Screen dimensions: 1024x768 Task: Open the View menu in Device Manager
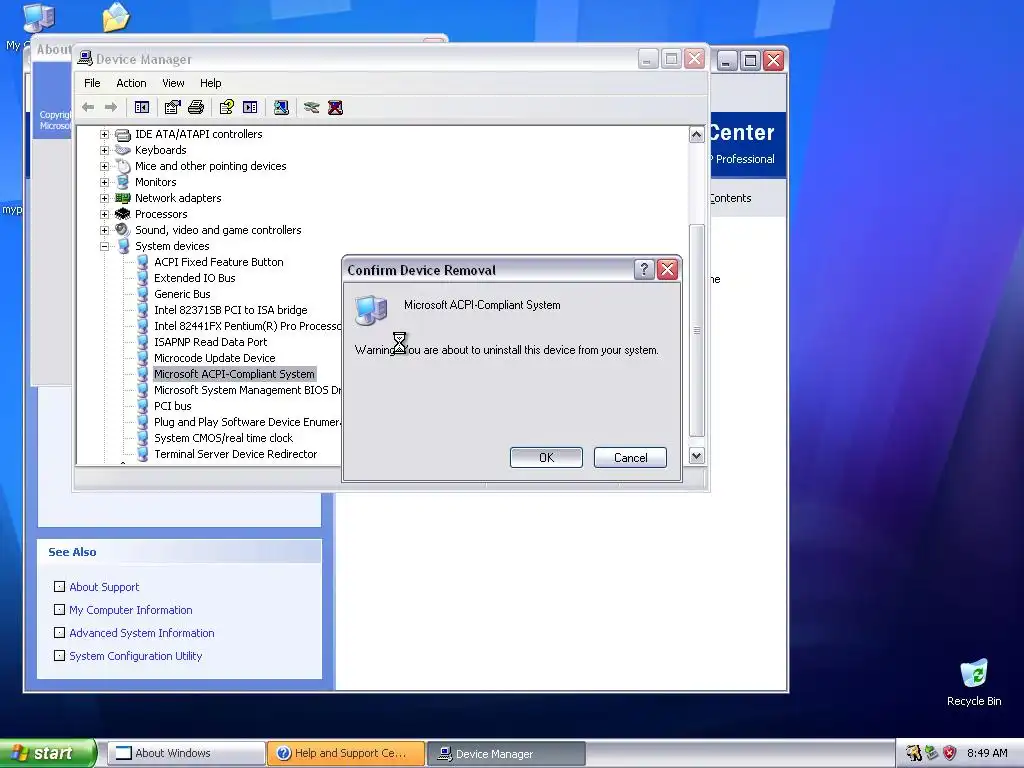(173, 83)
